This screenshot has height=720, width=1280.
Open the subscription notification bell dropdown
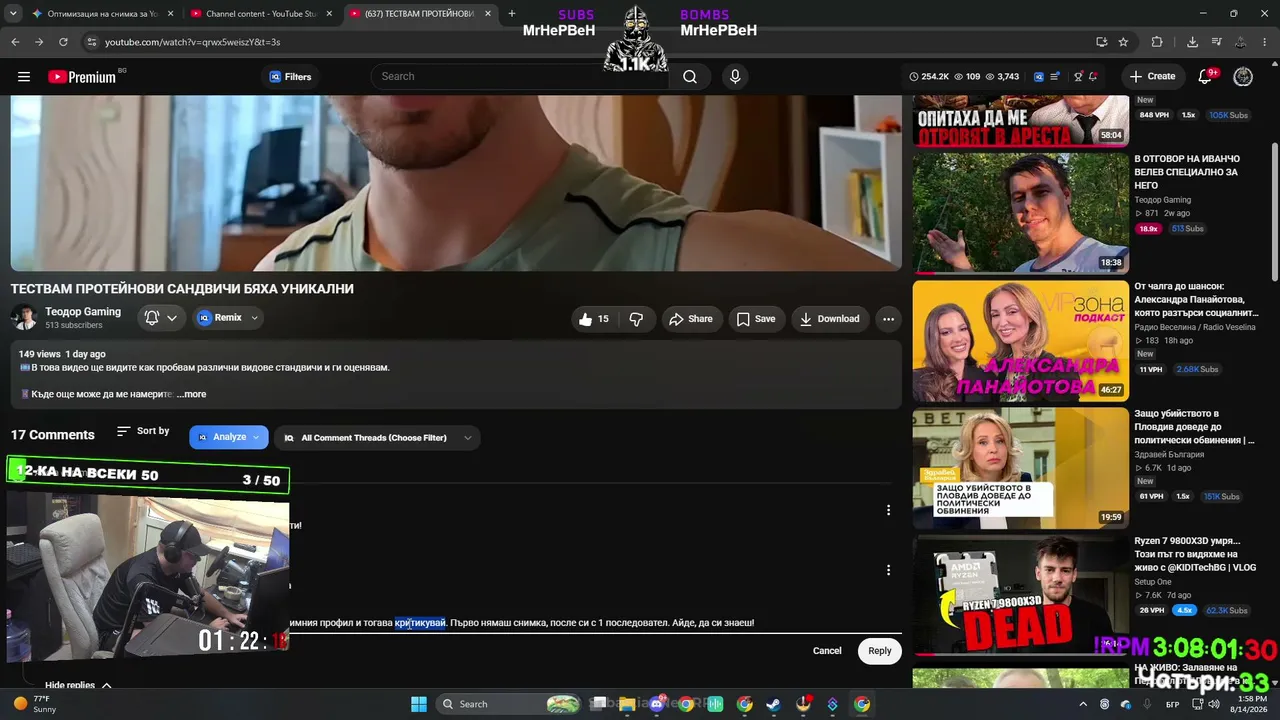(161, 318)
